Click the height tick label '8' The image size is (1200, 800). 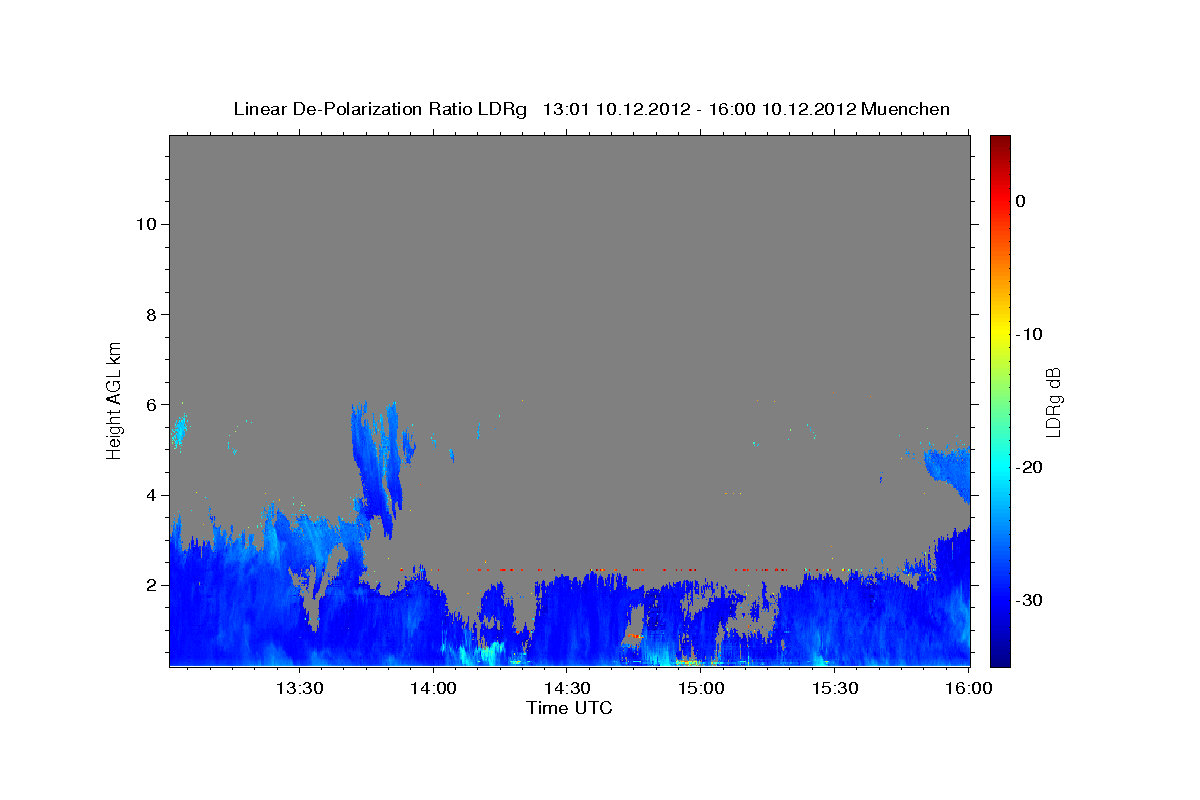click(x=151, y=315)
